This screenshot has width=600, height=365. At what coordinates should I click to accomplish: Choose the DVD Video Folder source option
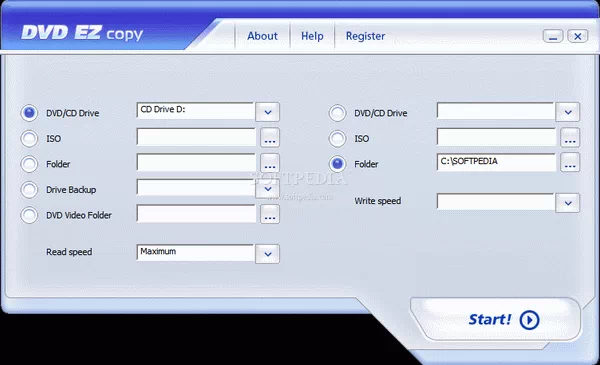point(29,215)
